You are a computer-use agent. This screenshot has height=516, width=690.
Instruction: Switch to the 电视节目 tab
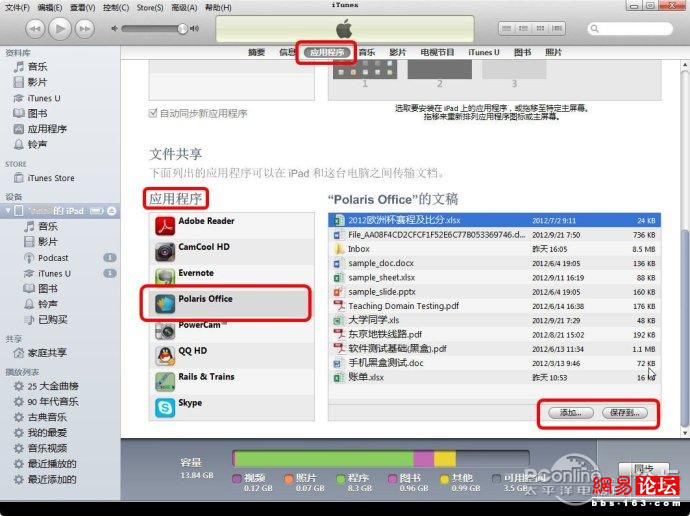437,52
